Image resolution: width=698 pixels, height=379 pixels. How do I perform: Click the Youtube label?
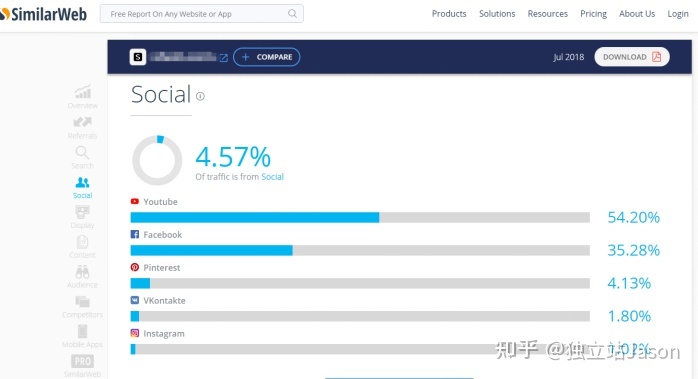click(x=160, y=202)
